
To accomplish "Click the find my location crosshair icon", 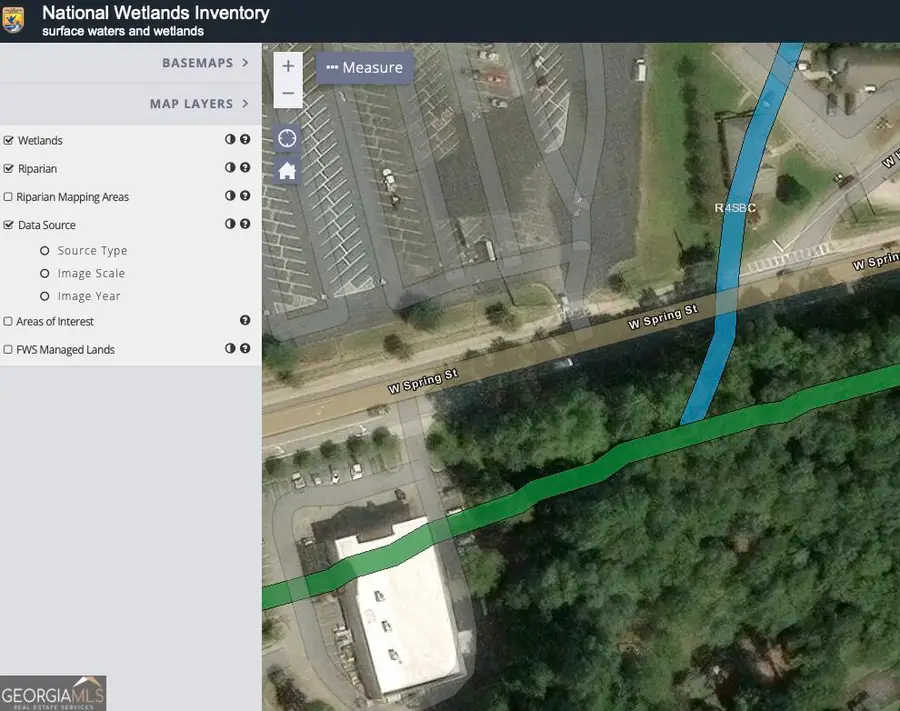I will pos(287,138).
